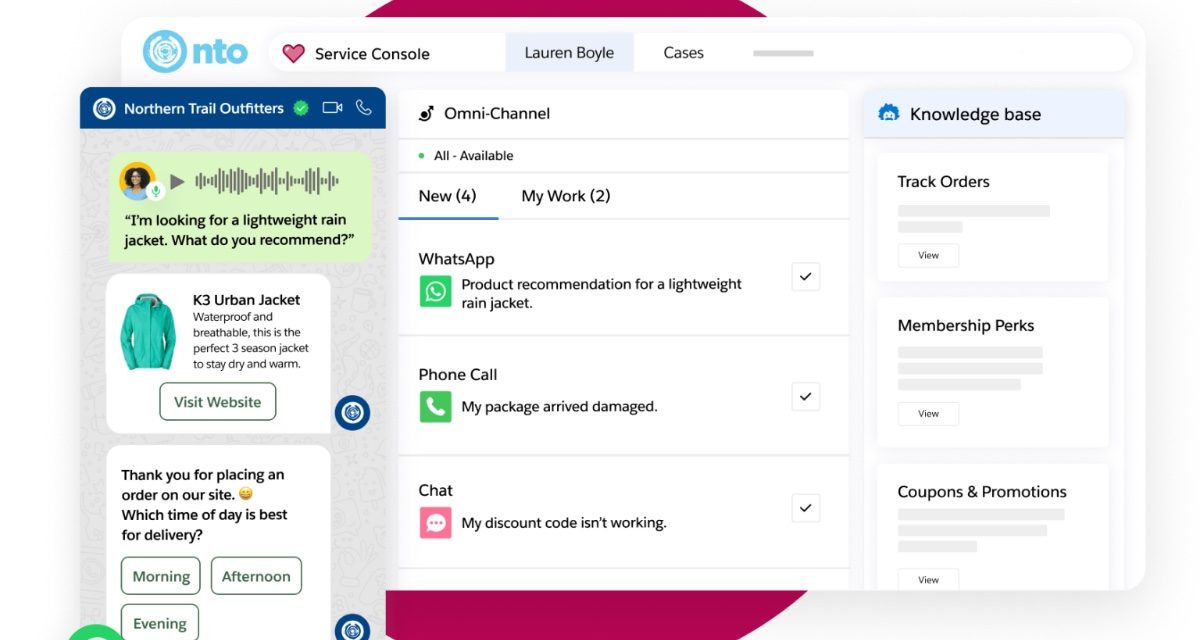The height and width of the screenshot is (640, 1200).
Task: View the Track Orders article
Action: [x=928, y=255]
